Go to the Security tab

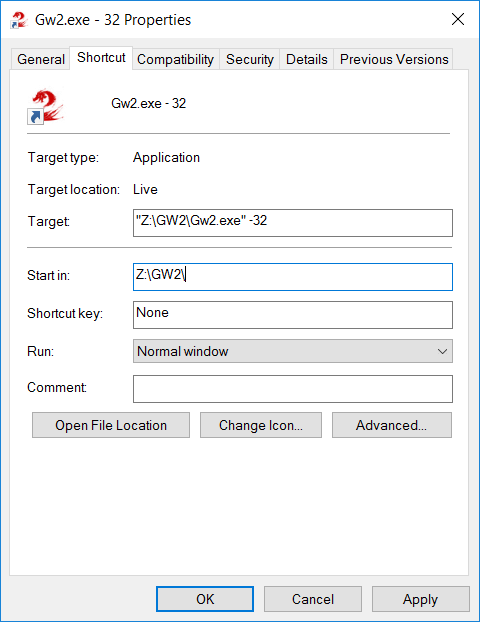(250, 59)
